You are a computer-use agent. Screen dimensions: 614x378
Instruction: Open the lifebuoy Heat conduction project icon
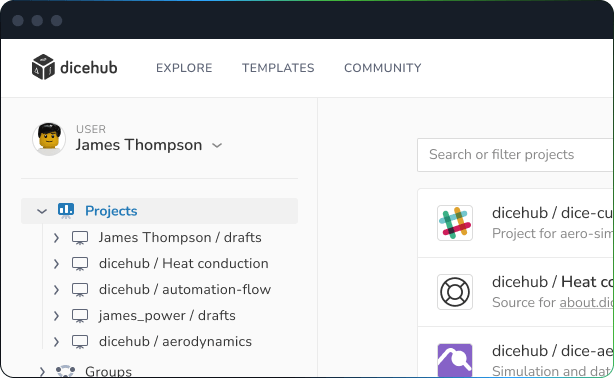455,292
